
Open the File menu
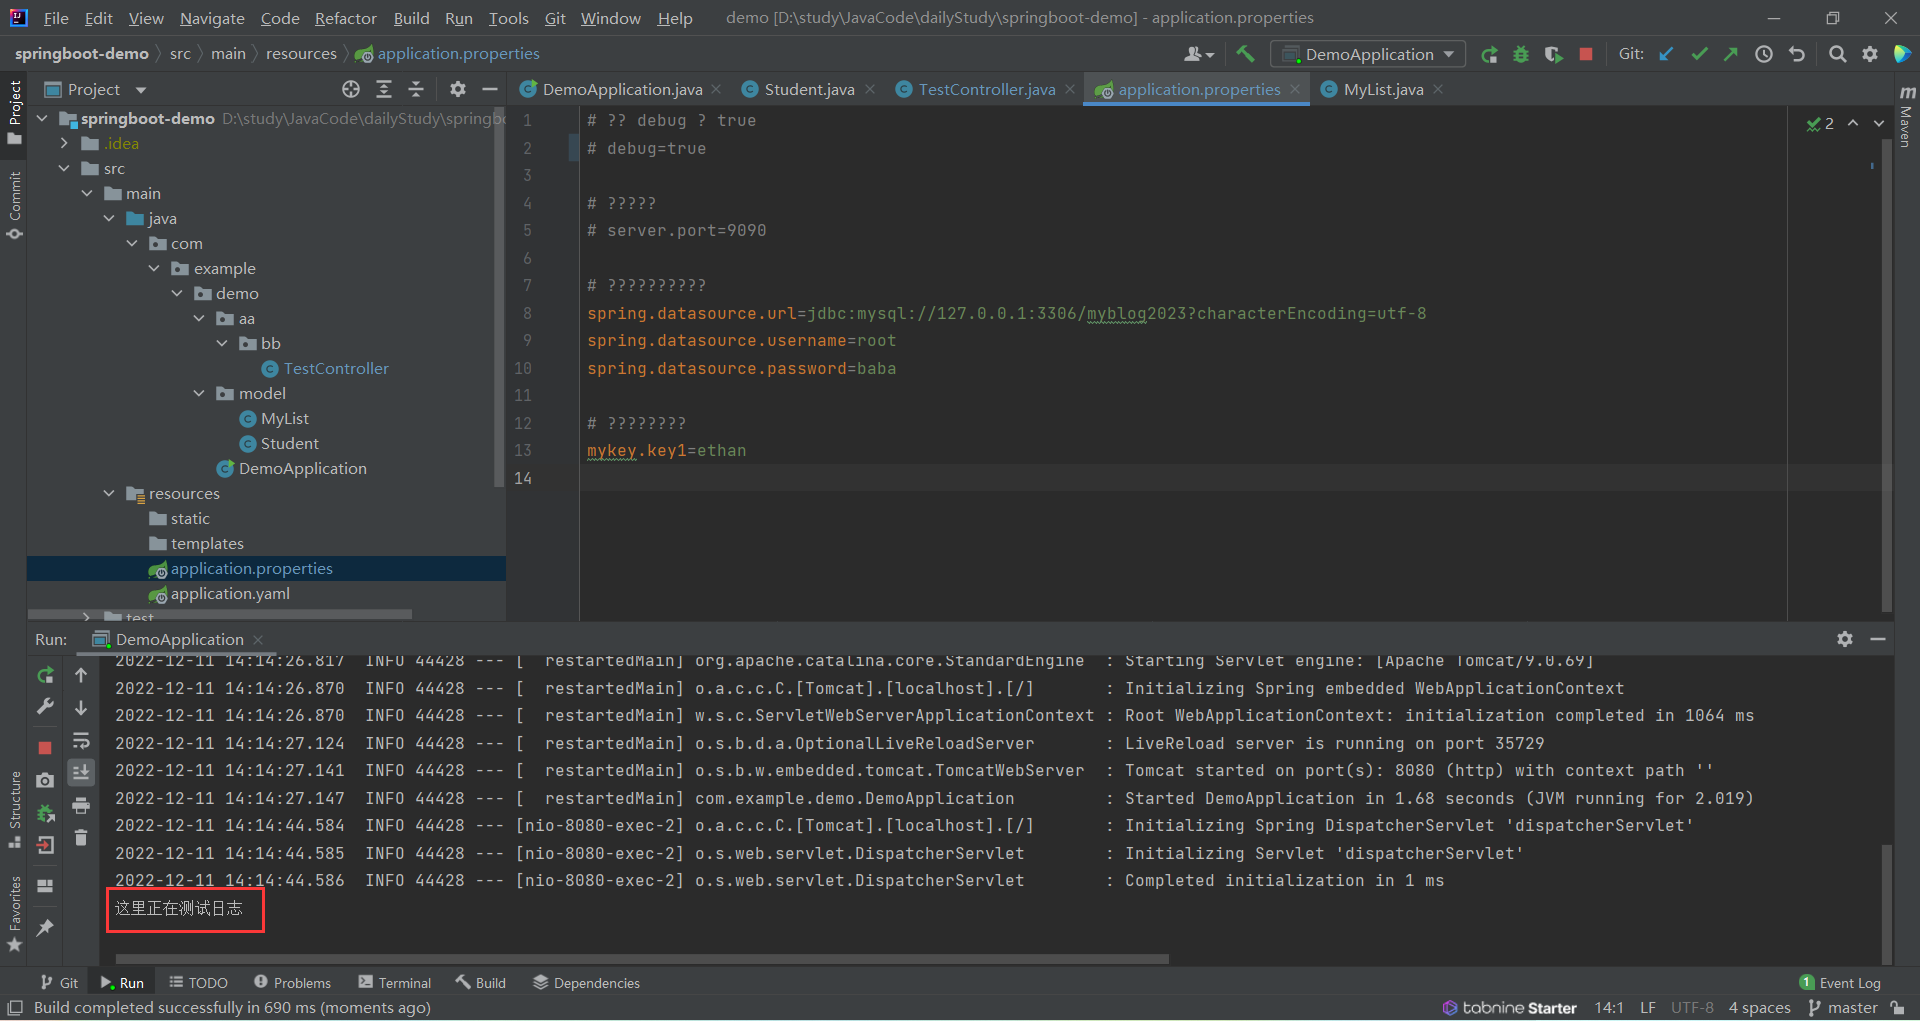coord(56,18)
